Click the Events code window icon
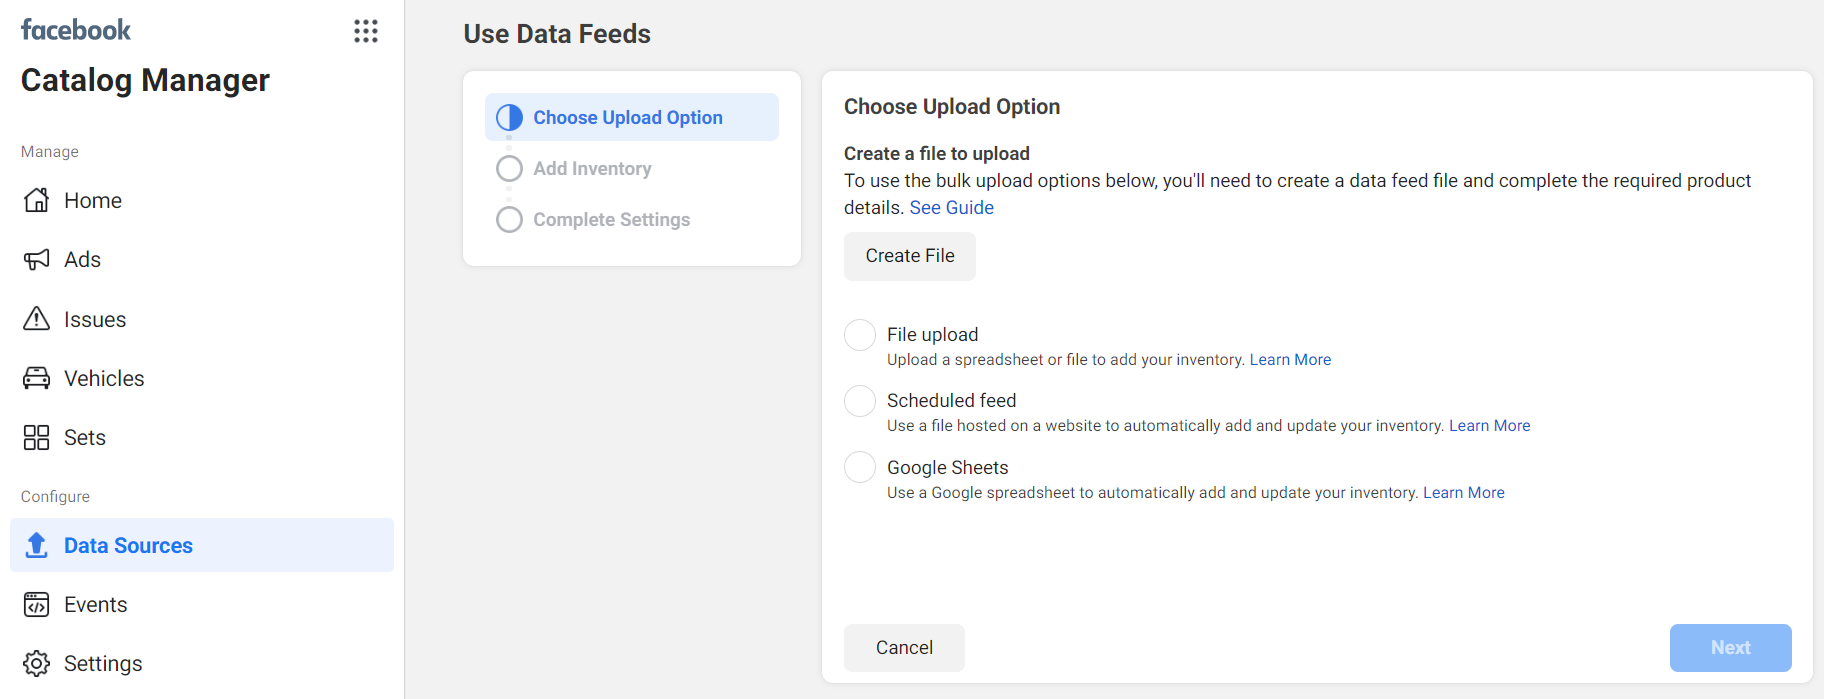This screenshot has height=699, width=1824. tap(36, 604)
